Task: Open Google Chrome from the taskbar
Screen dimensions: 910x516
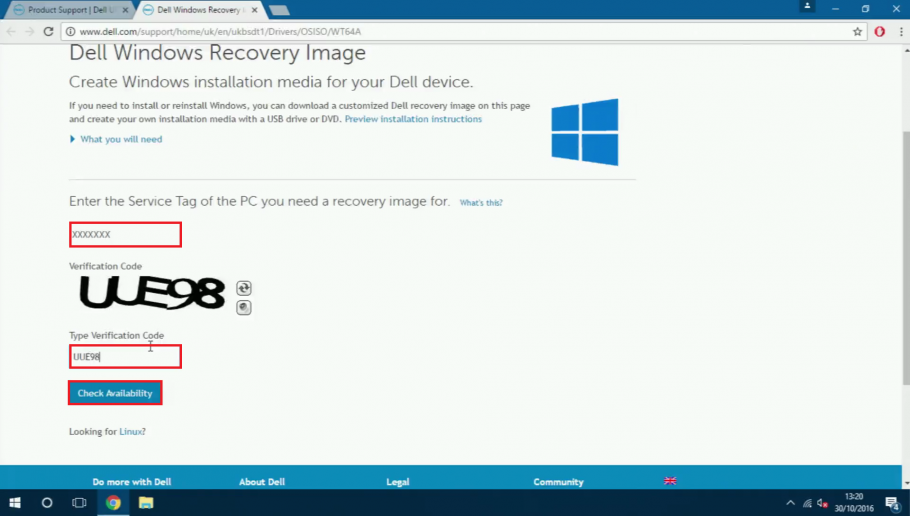Action: coord(113,503)
